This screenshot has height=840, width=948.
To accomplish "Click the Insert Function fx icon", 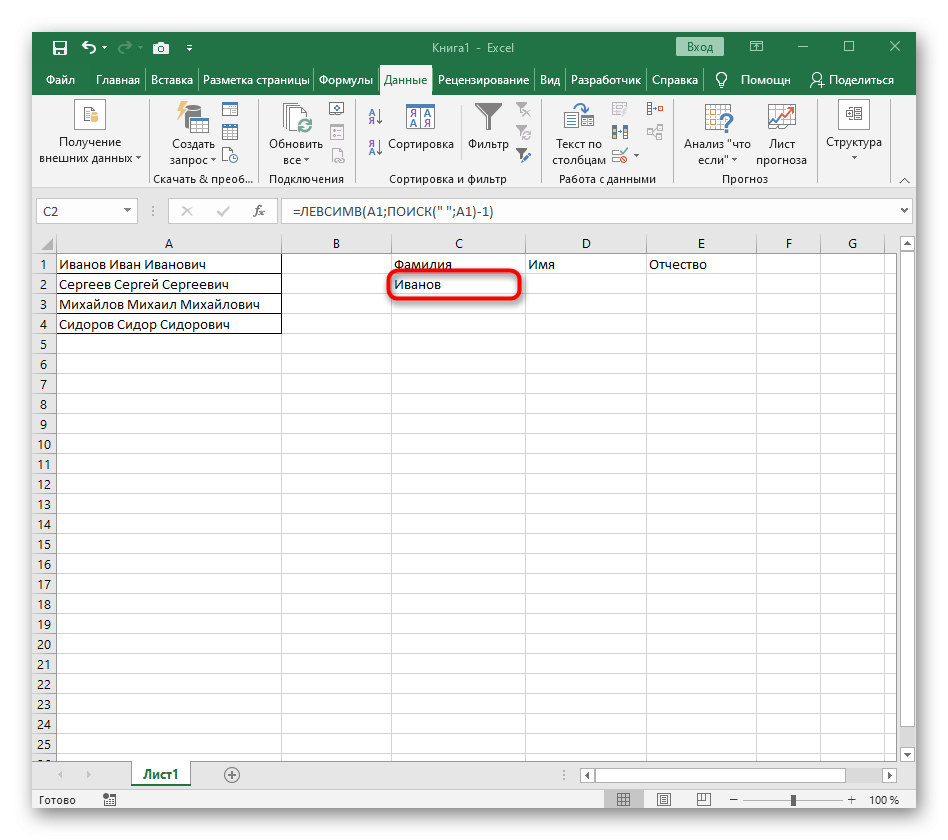I will (x=258, y=211).
